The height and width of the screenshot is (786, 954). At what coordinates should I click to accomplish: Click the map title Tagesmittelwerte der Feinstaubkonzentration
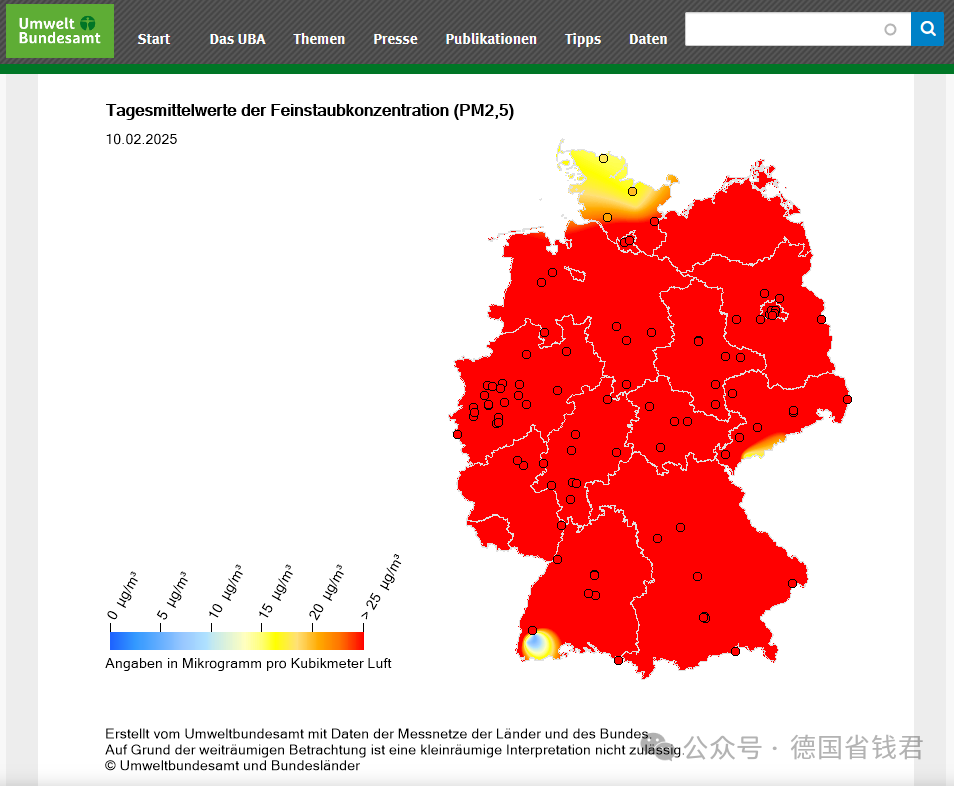[310, 110]
